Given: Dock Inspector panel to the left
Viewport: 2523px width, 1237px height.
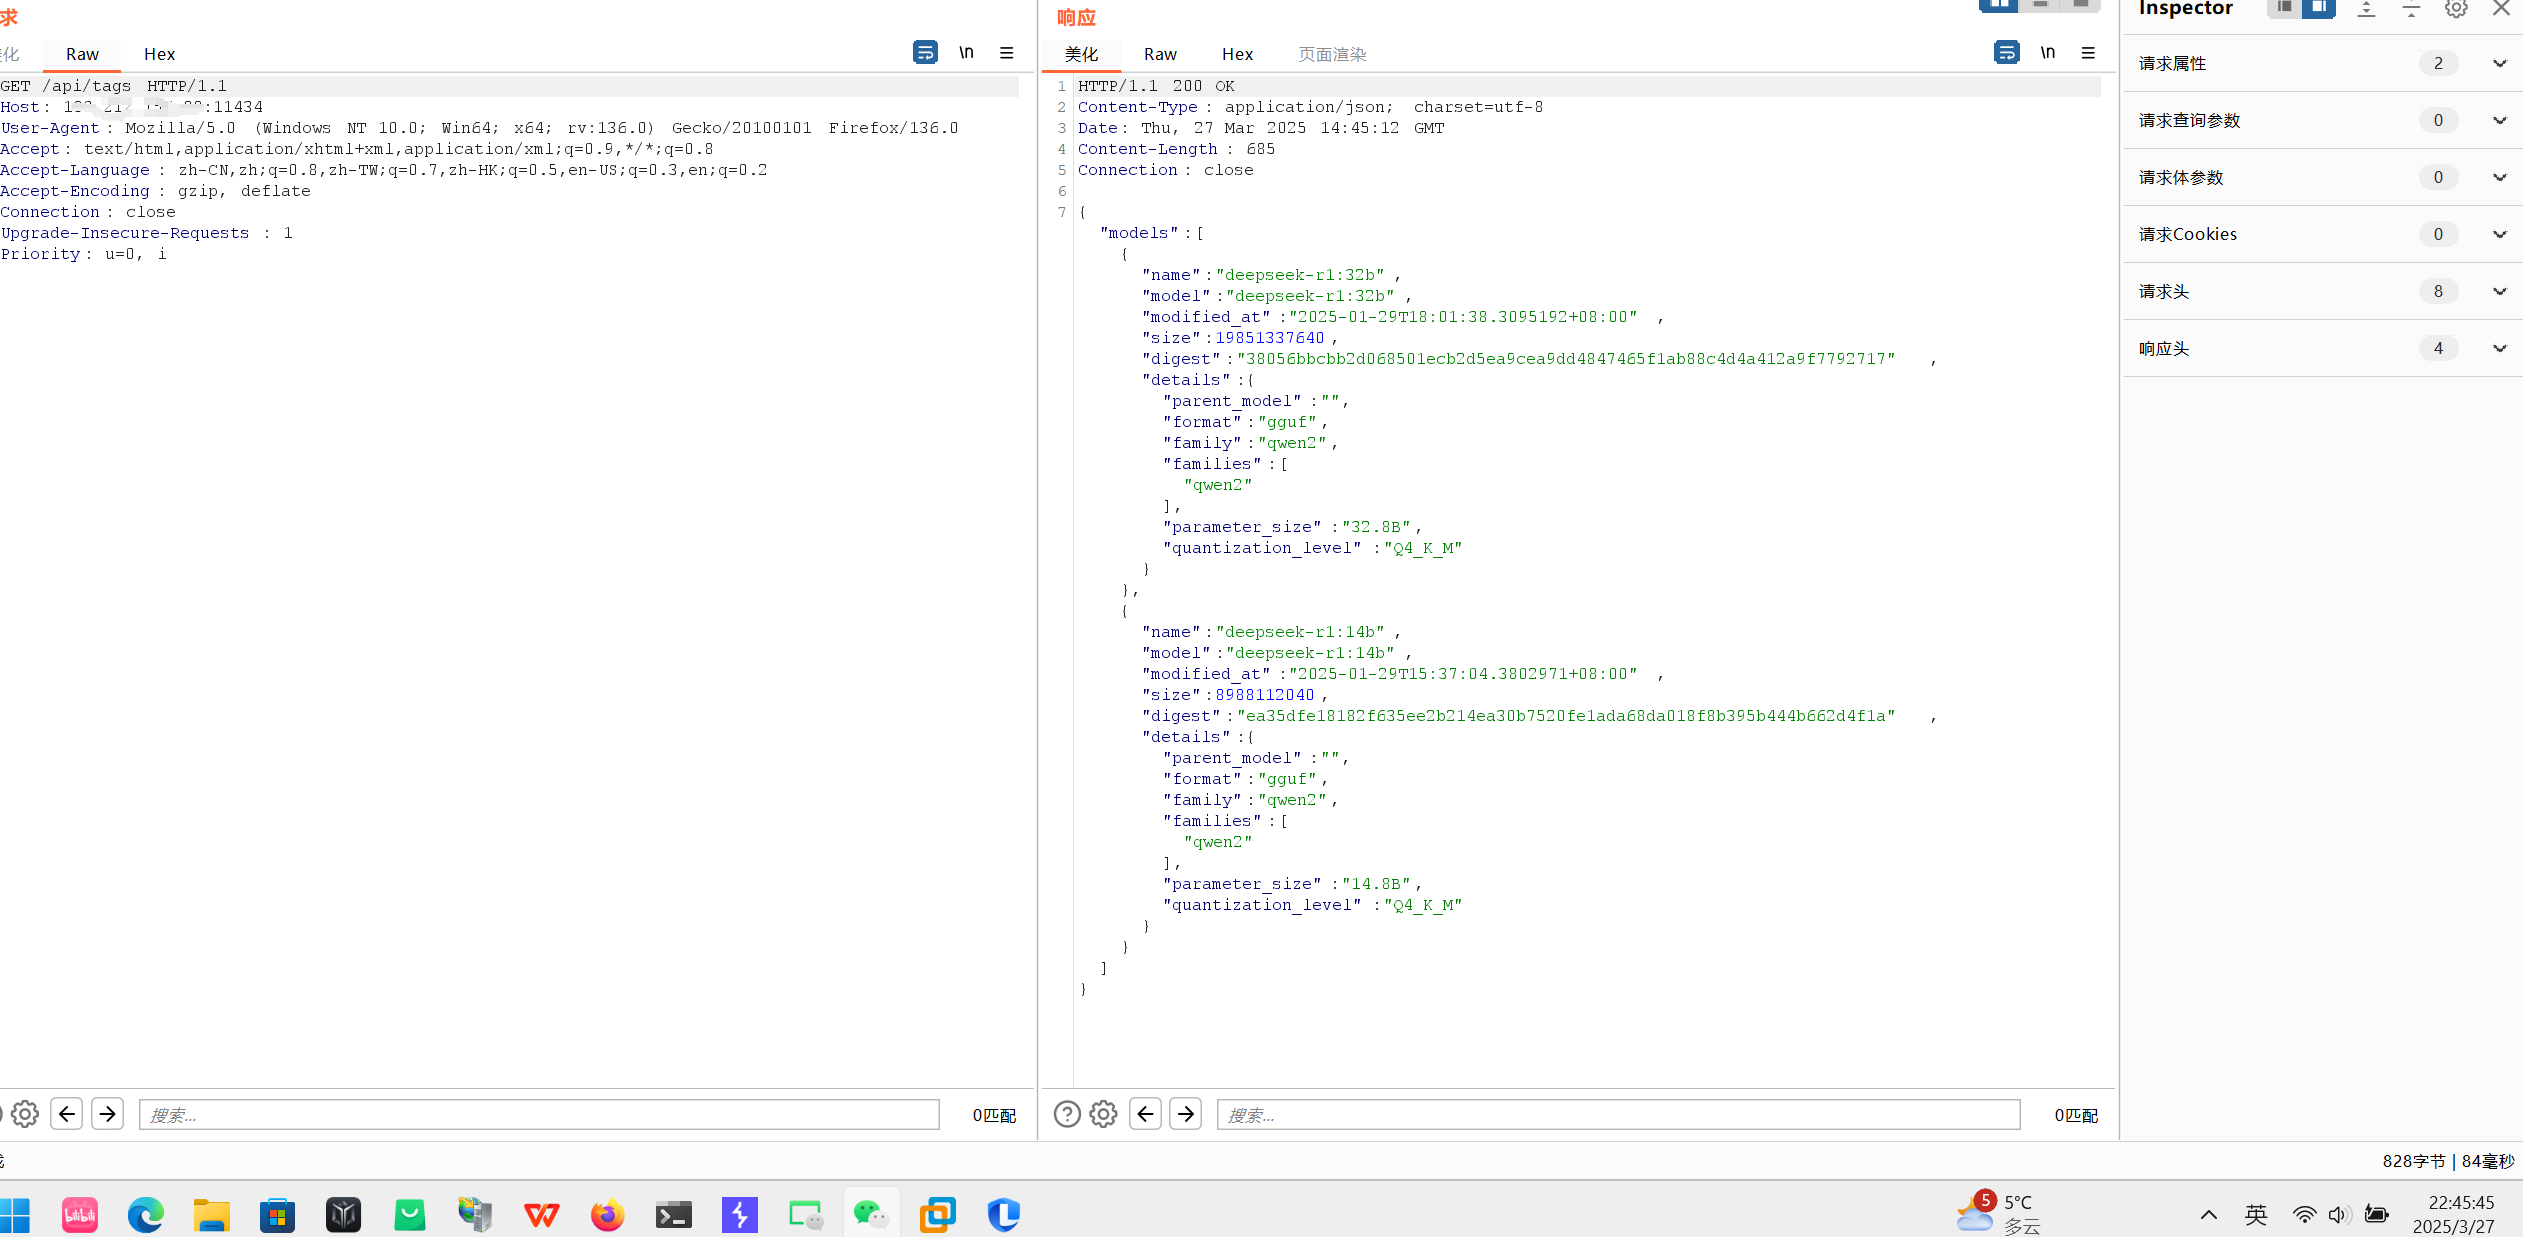Looking at the screenshot, I should (2284, 8).
